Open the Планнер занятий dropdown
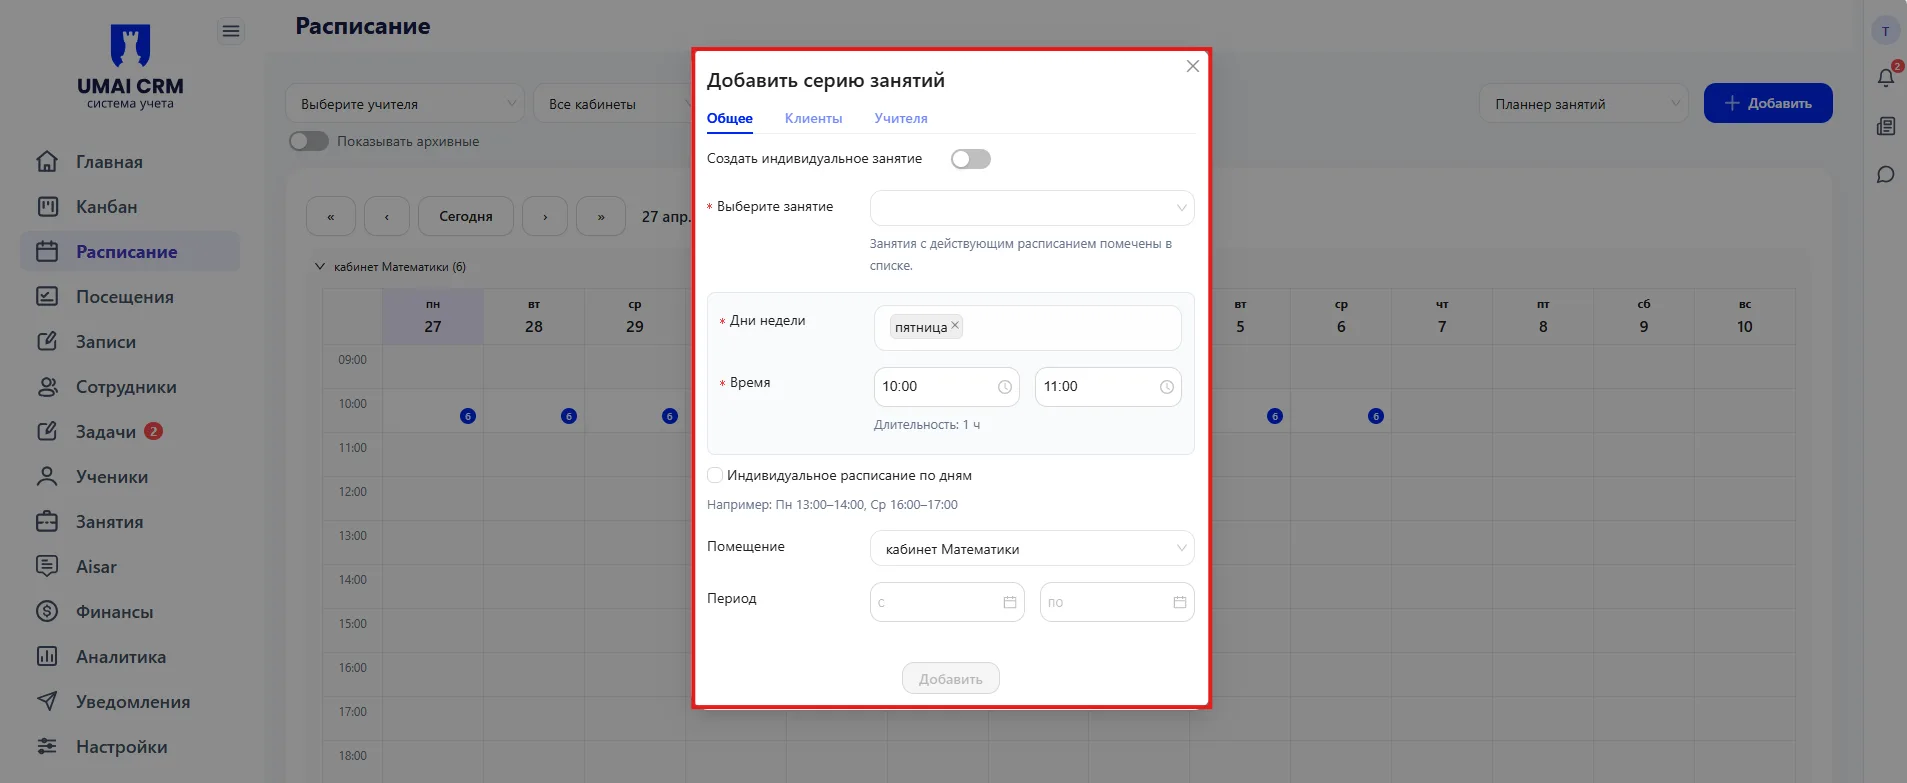The width and height of the screenshot is (1907, 783). pyautogui.click(x=1584, y=103)
